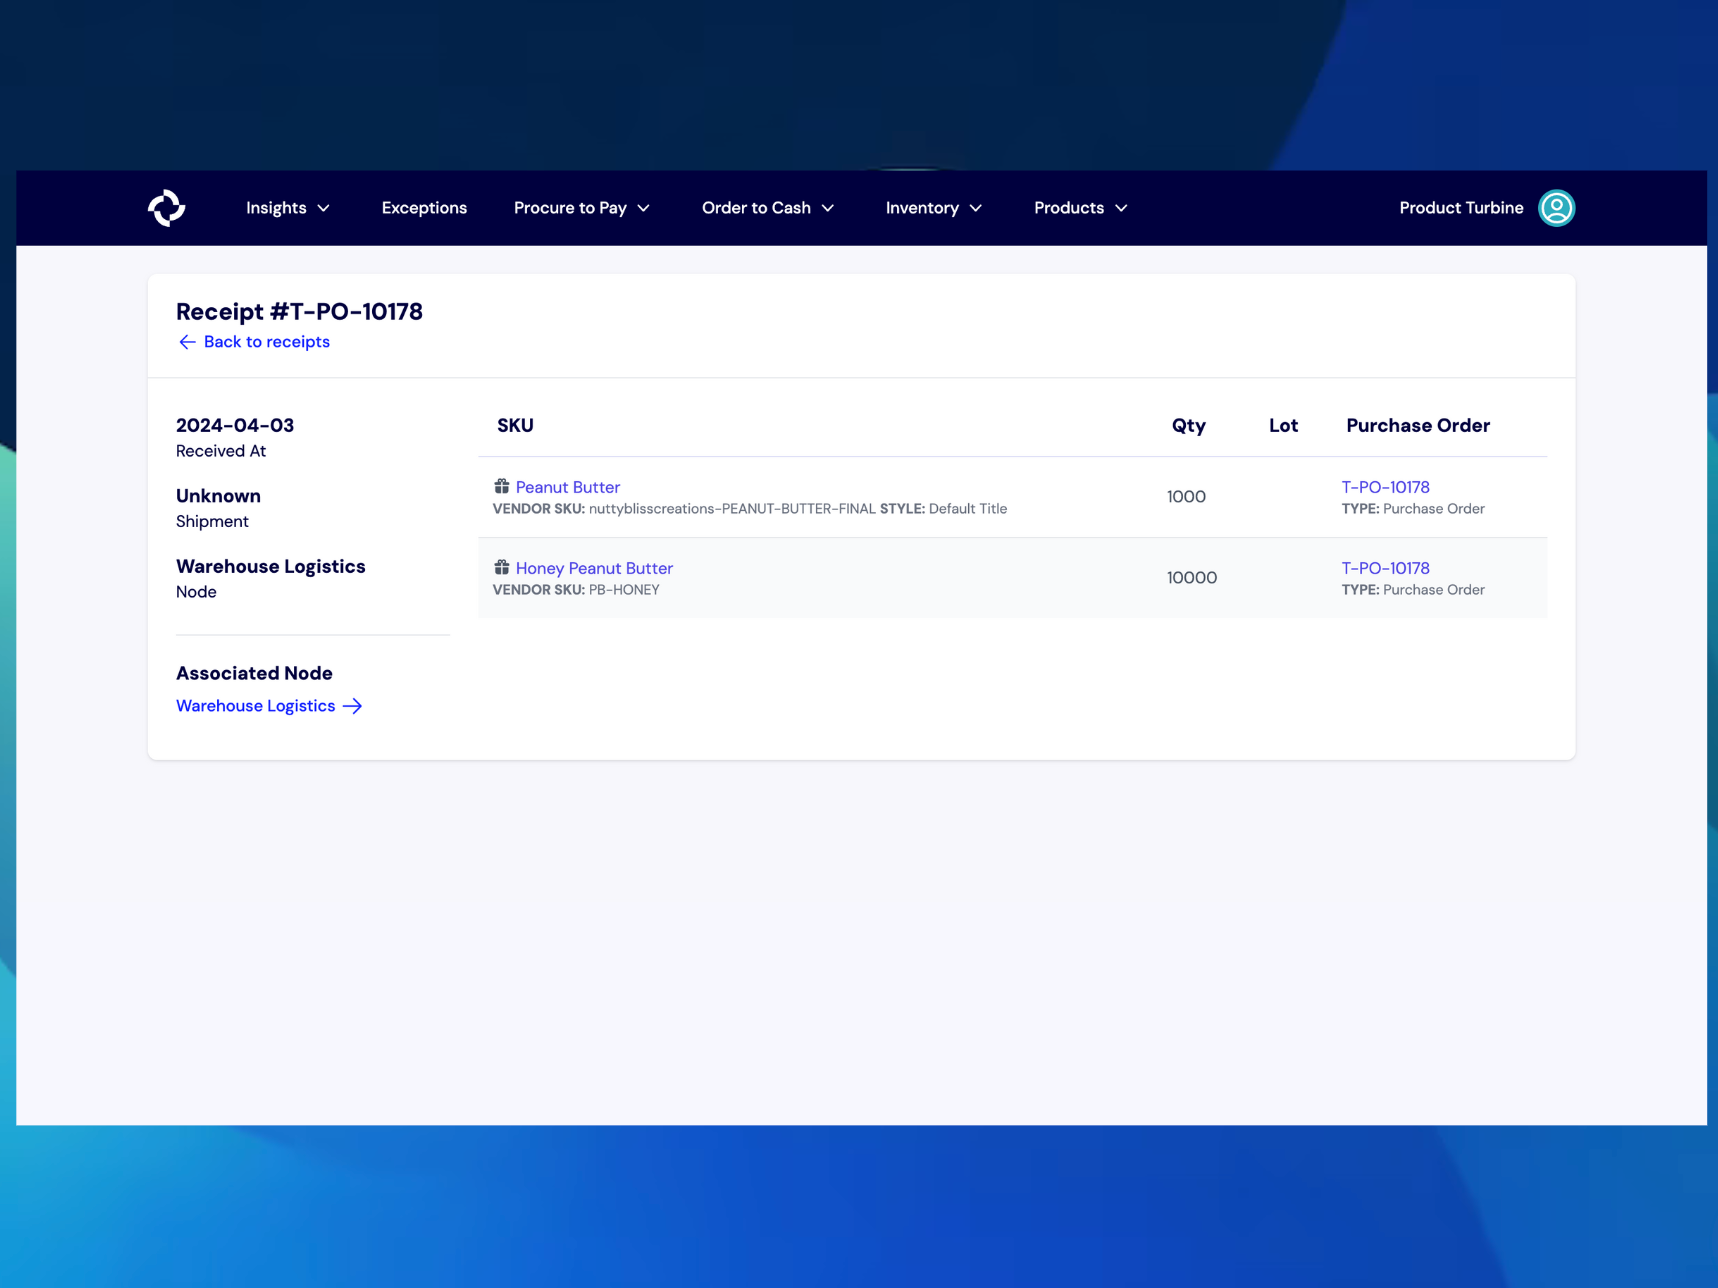
Task: Open T-PO-10178 link in Peanut Butter row
Action: coord(1385,487)
